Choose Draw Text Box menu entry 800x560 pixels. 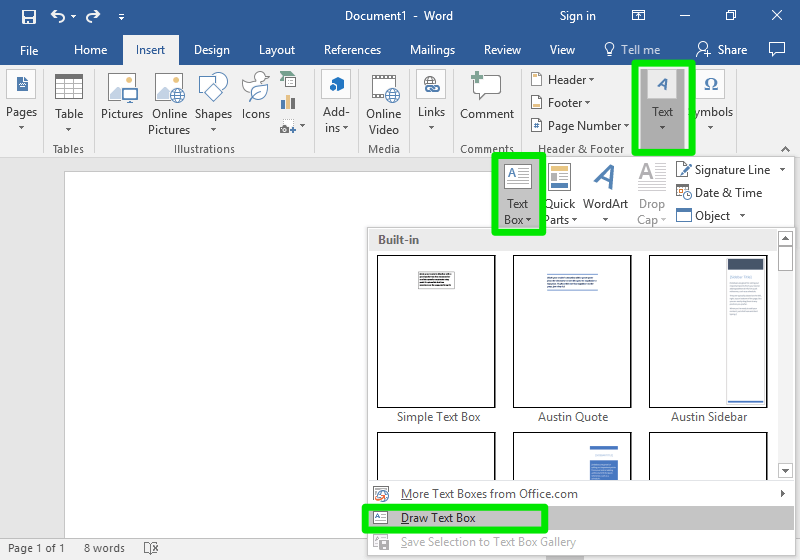point(438,518)
